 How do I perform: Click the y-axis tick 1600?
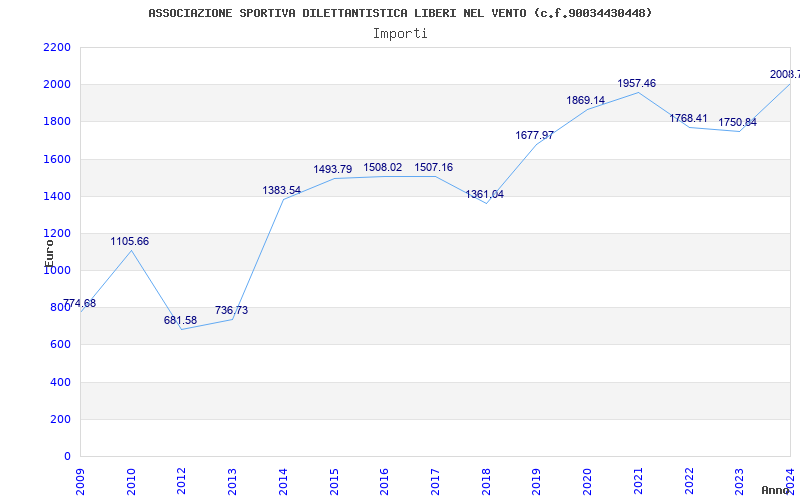coord(57,159)
